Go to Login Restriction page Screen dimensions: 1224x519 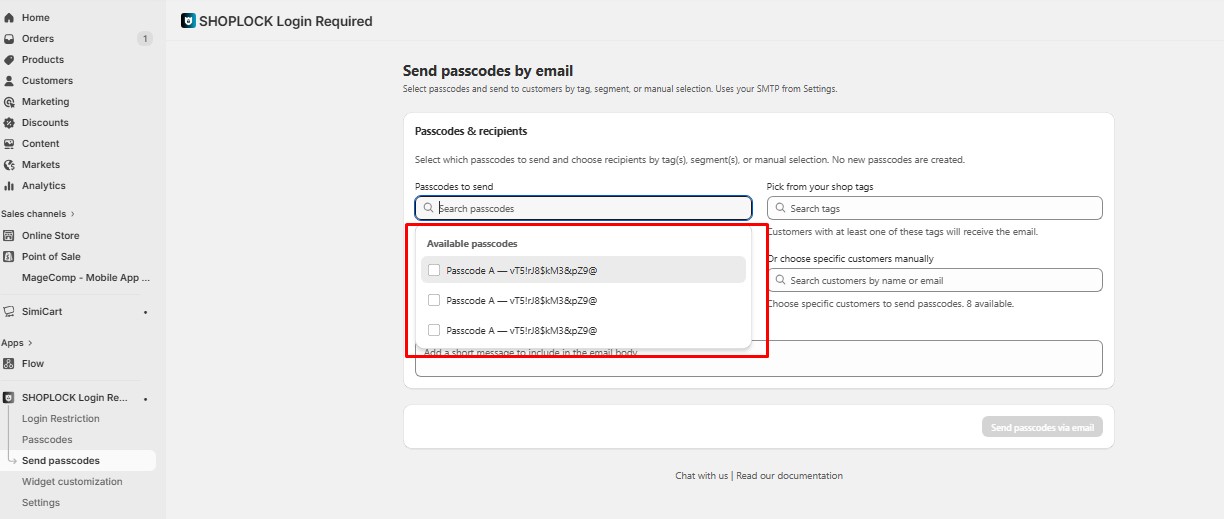click(61, 419)
